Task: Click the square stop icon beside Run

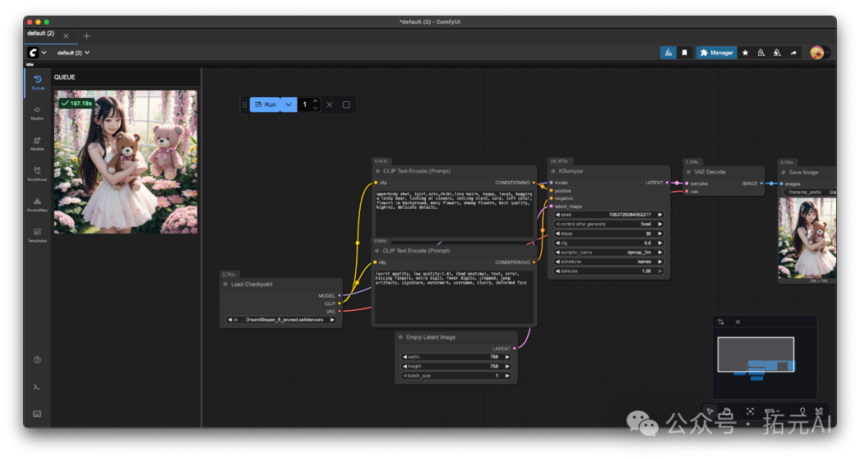Action: (346, 104)
